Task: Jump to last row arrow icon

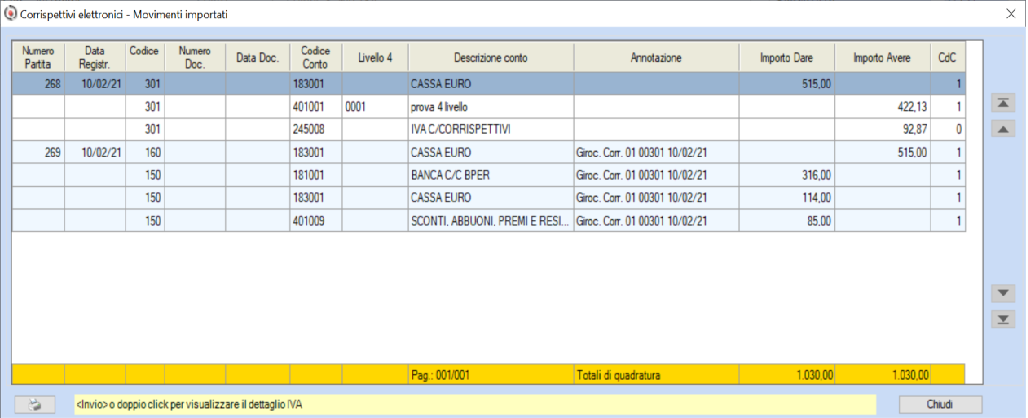Action: pos(1002,319)
